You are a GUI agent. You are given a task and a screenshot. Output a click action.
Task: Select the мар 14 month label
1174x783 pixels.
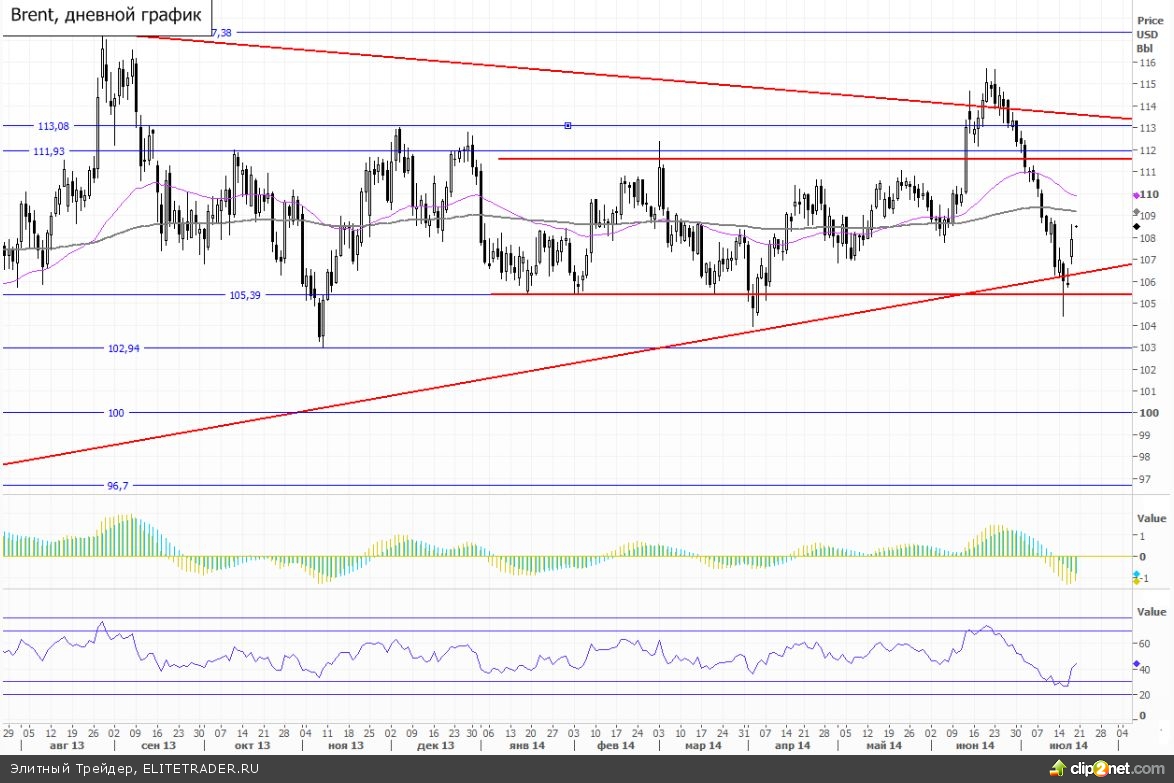pyautogui.click(x=704, y=746)
